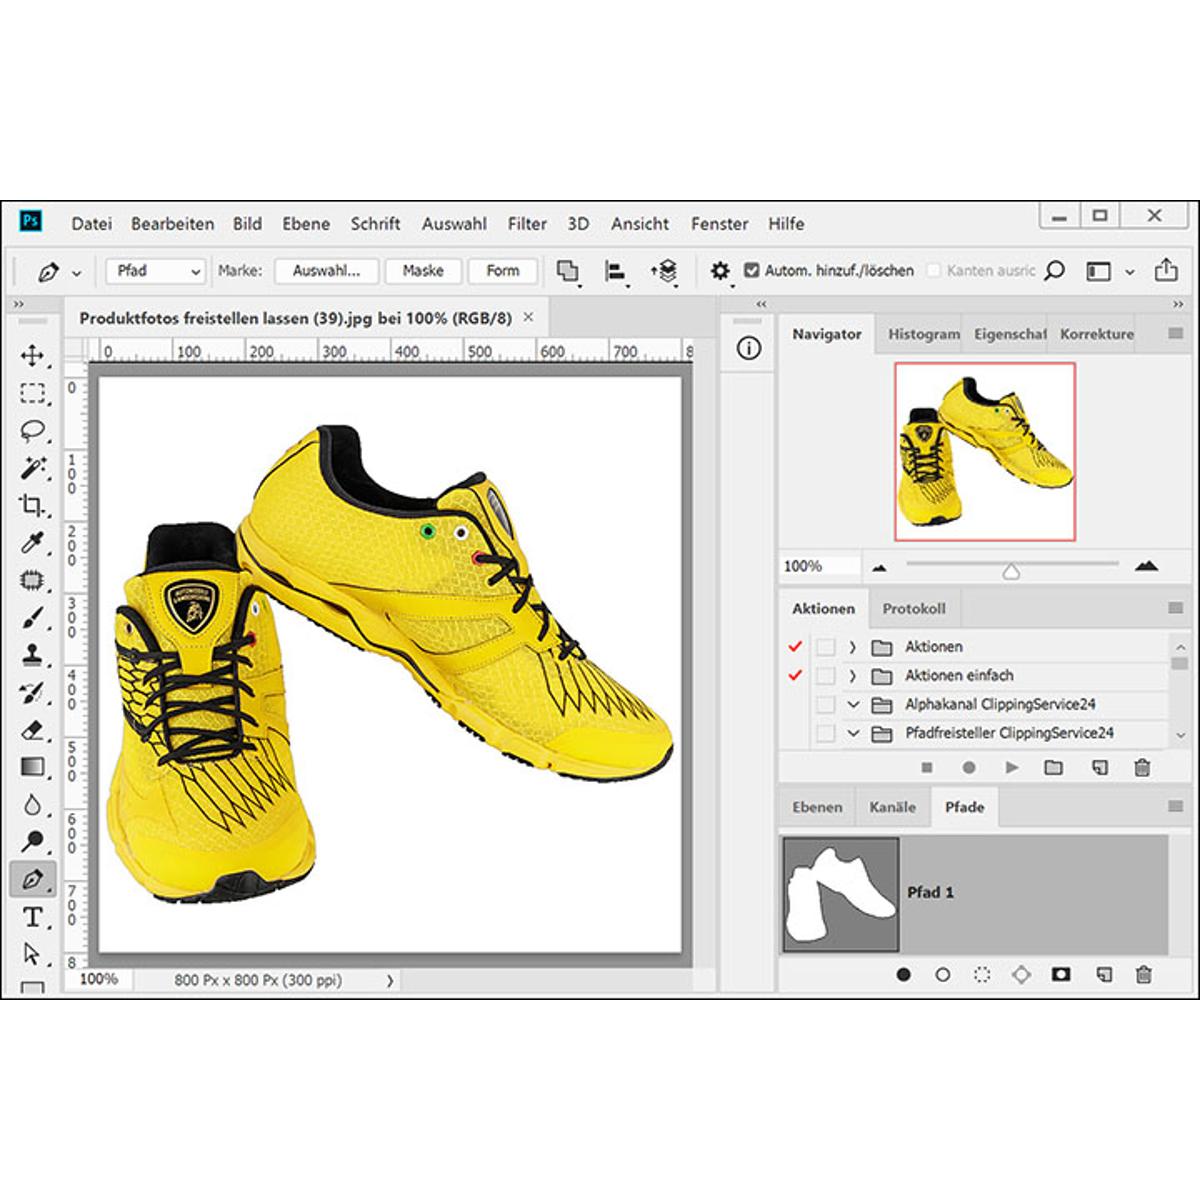
Task: Select the Lasso tool
Action: tap(32, 431)
